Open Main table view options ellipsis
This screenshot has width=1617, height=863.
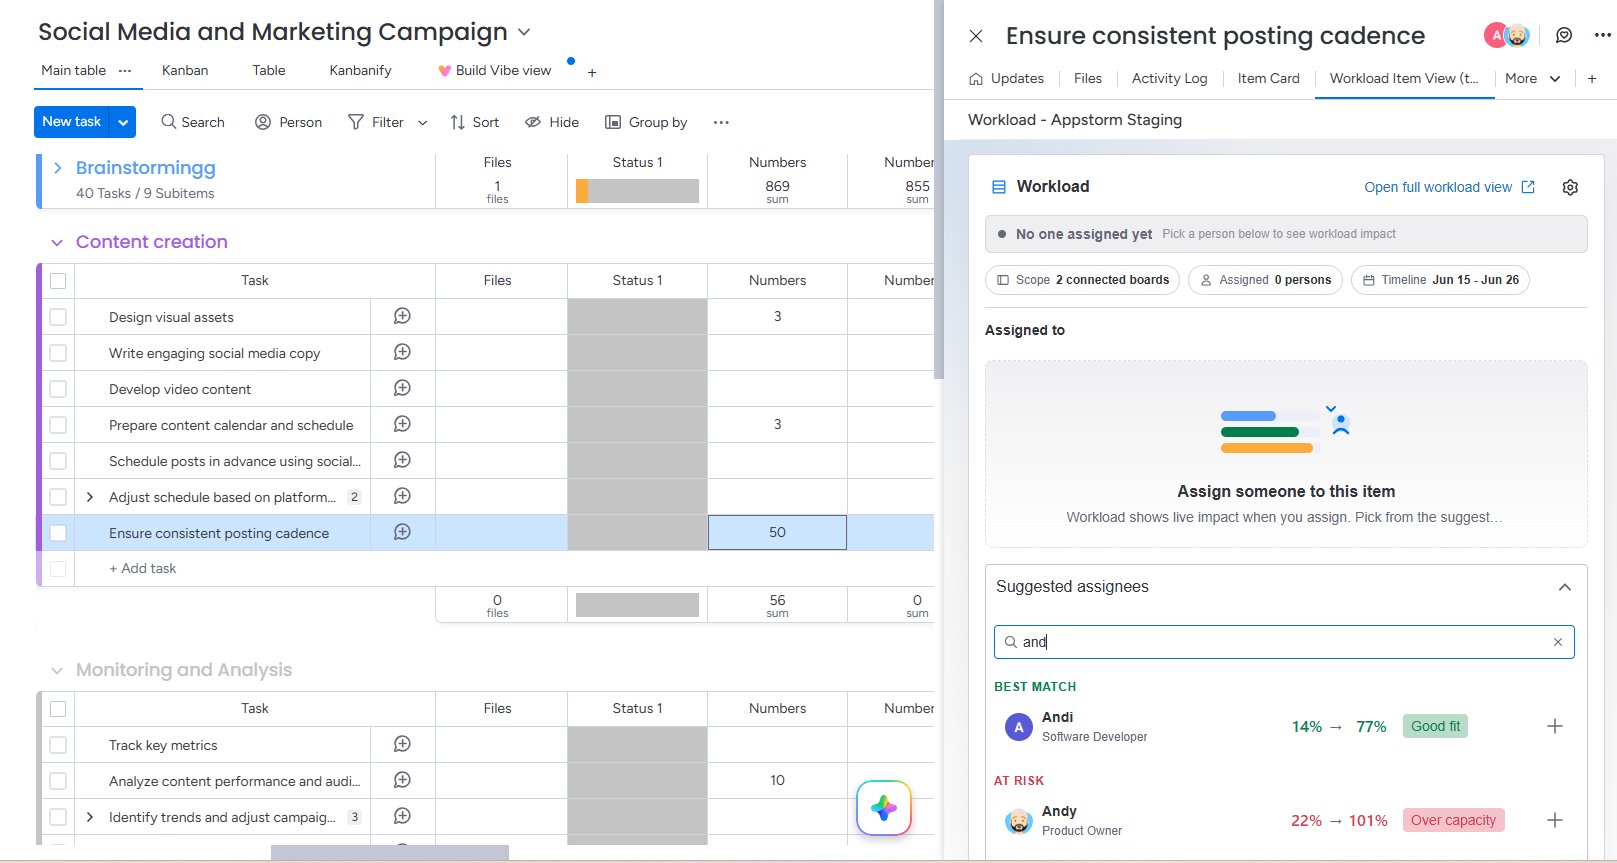125,70
